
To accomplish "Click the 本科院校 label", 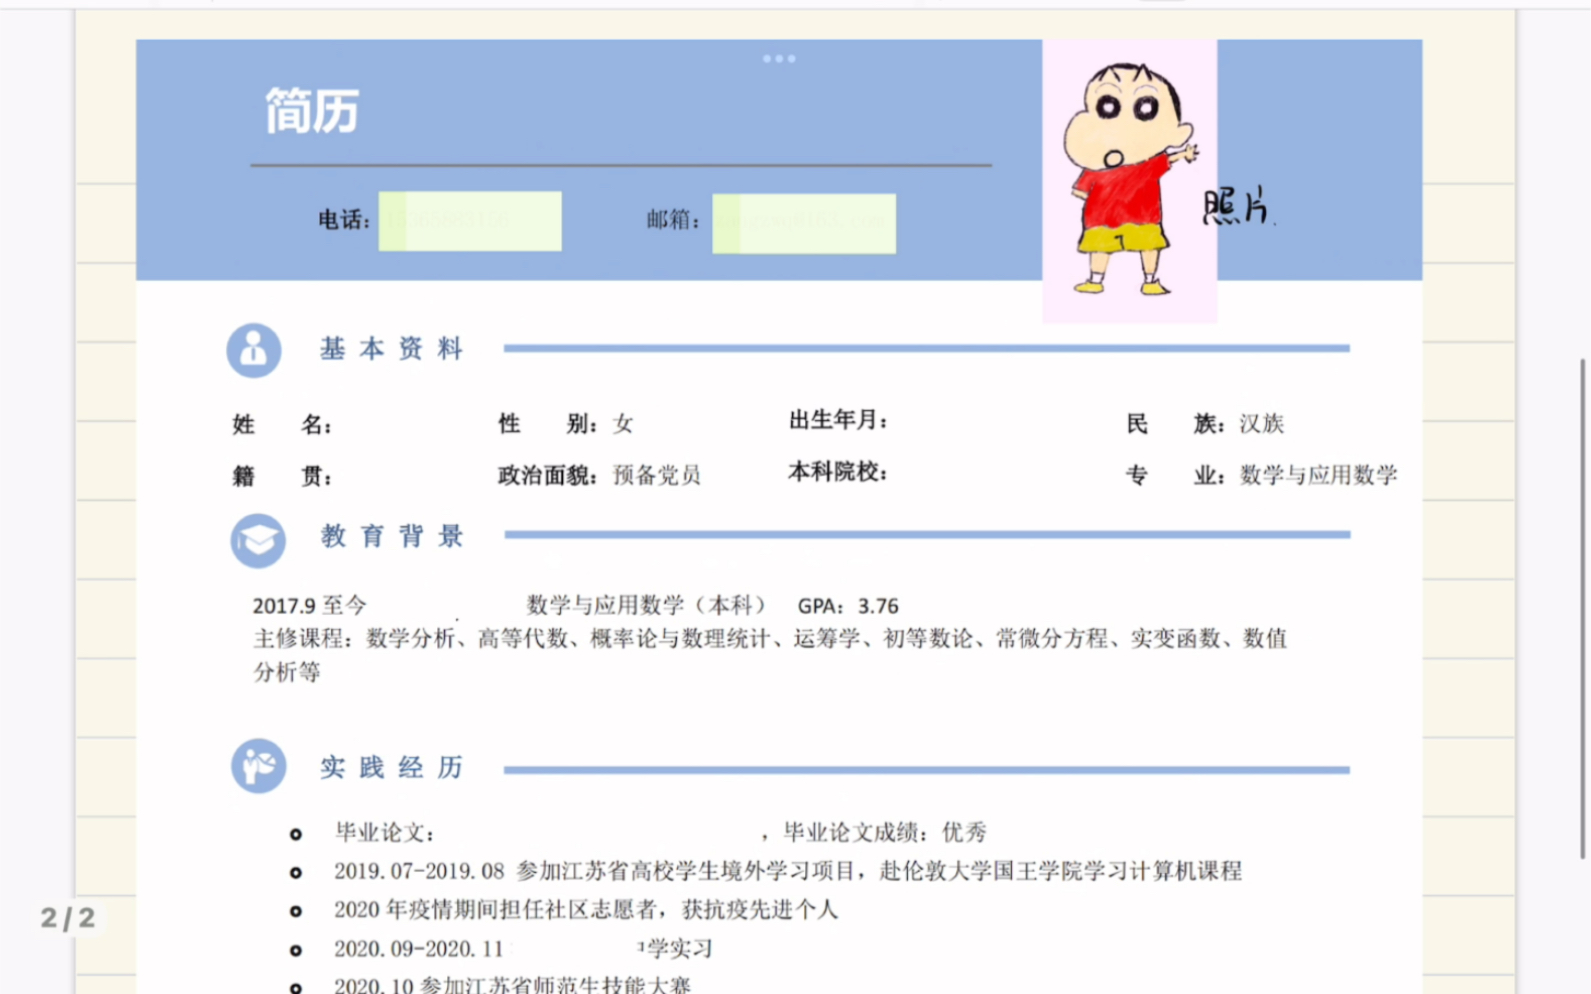I will pyautogui.click(x=838, y=472).
